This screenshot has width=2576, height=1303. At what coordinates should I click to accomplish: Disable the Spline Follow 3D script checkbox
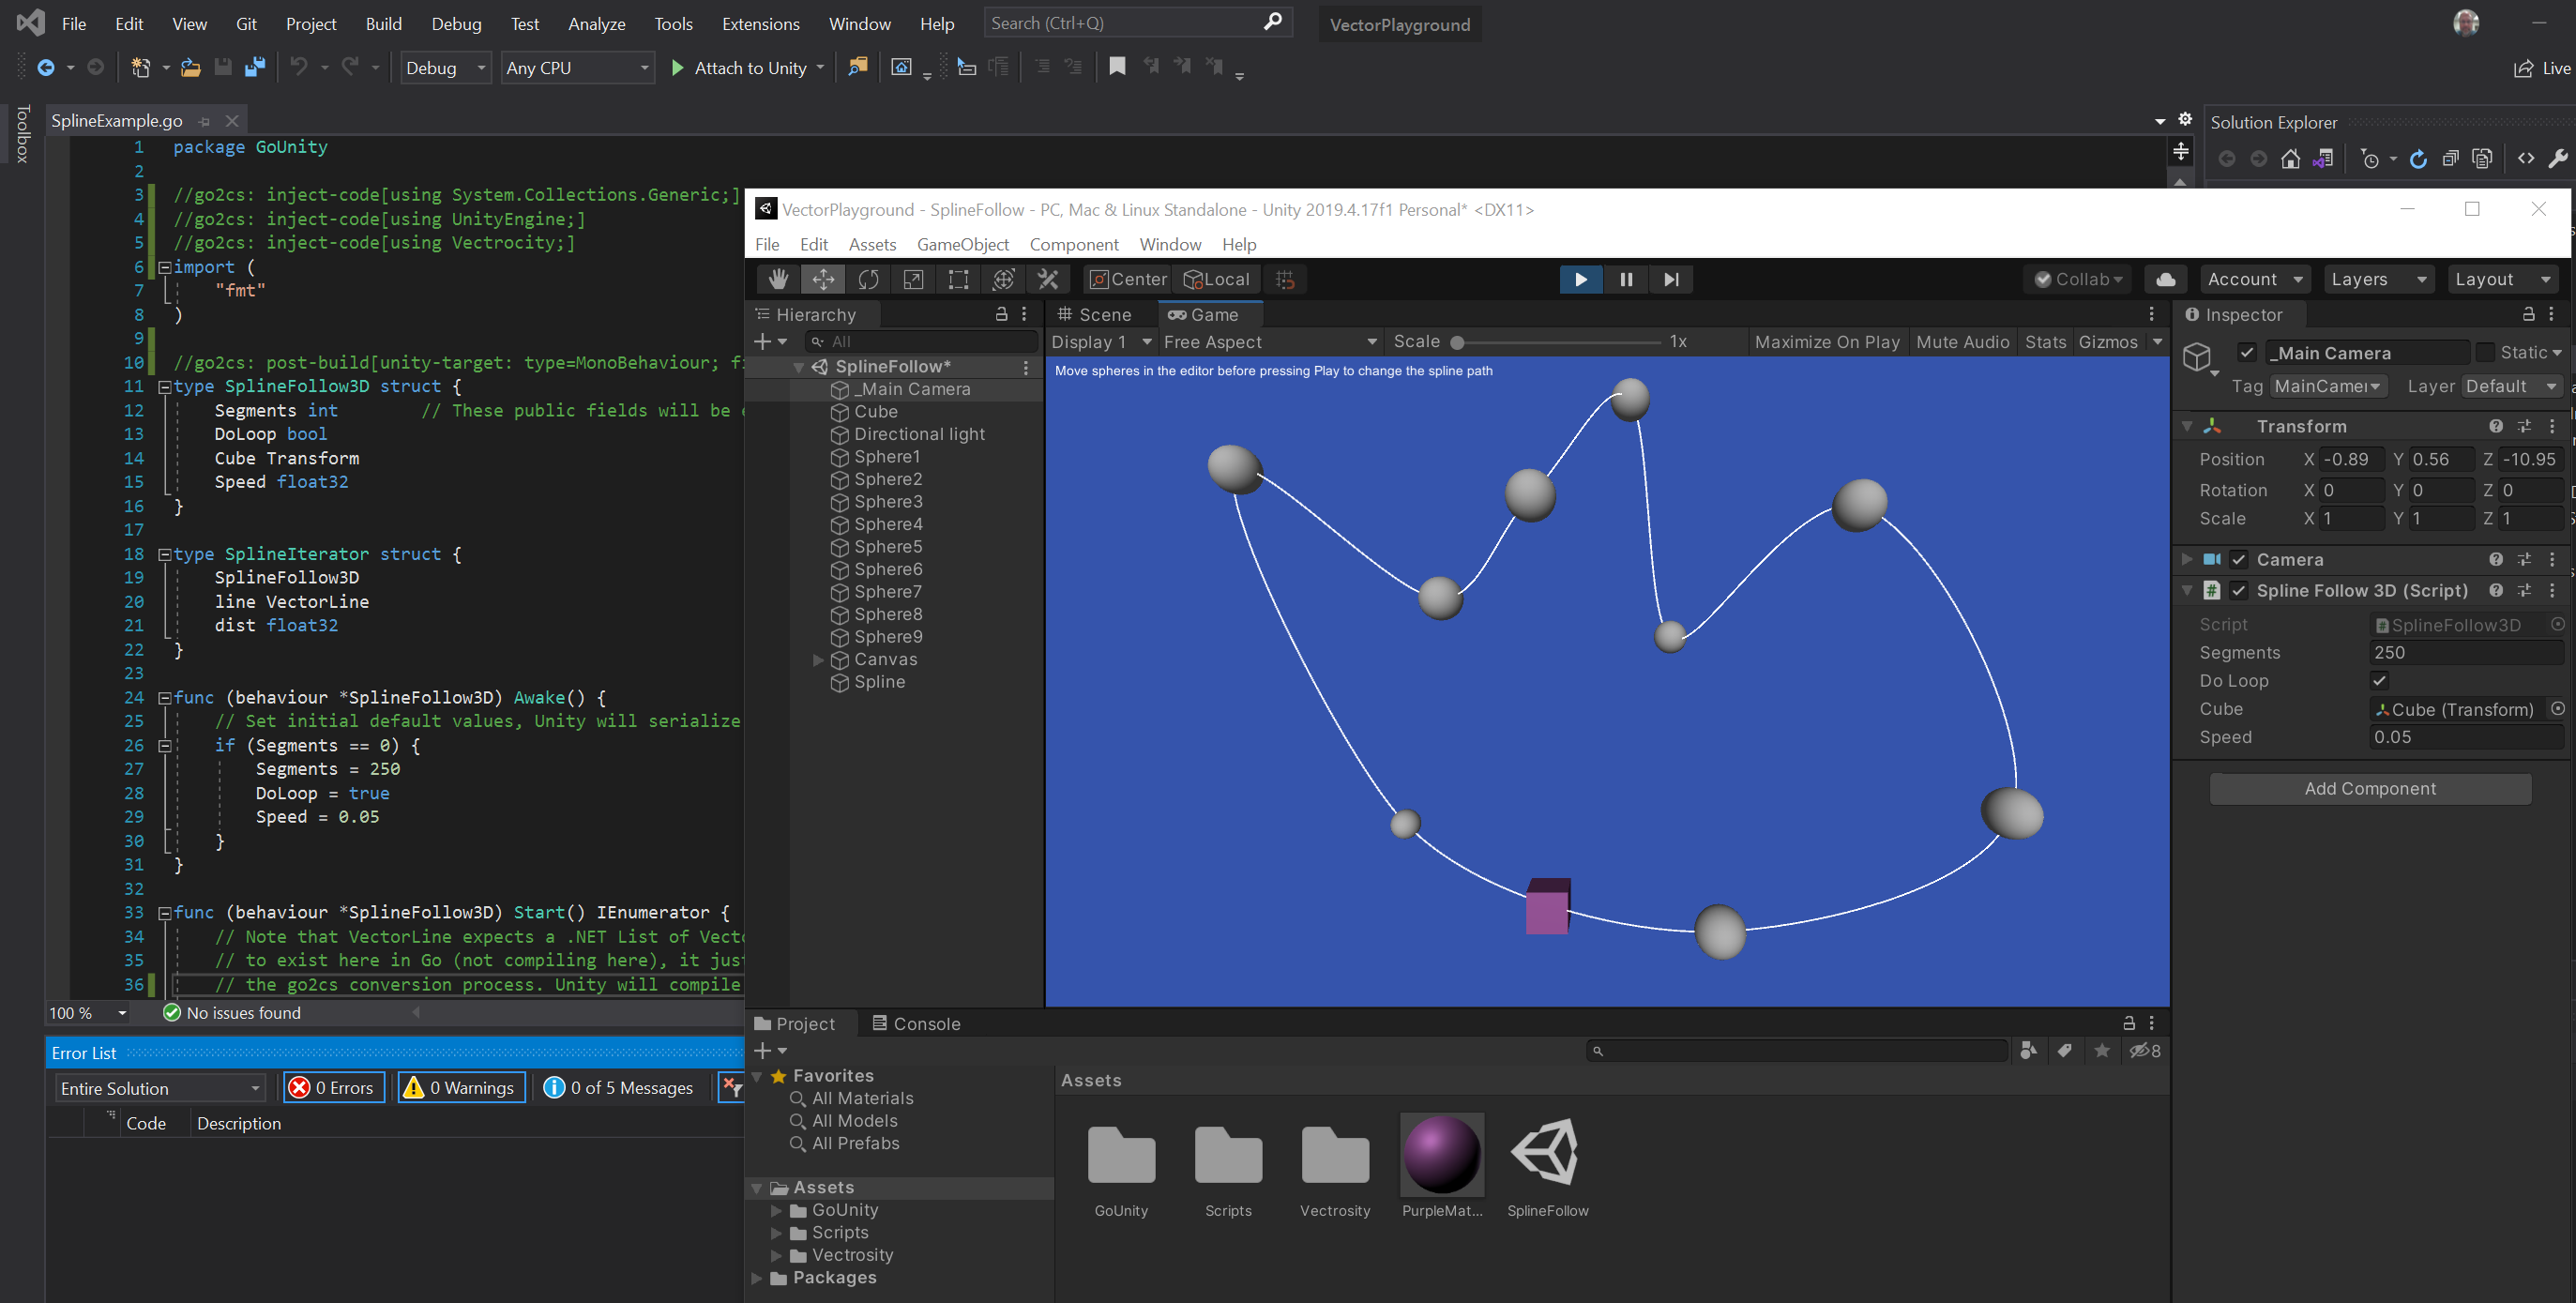pos(2239,591)
